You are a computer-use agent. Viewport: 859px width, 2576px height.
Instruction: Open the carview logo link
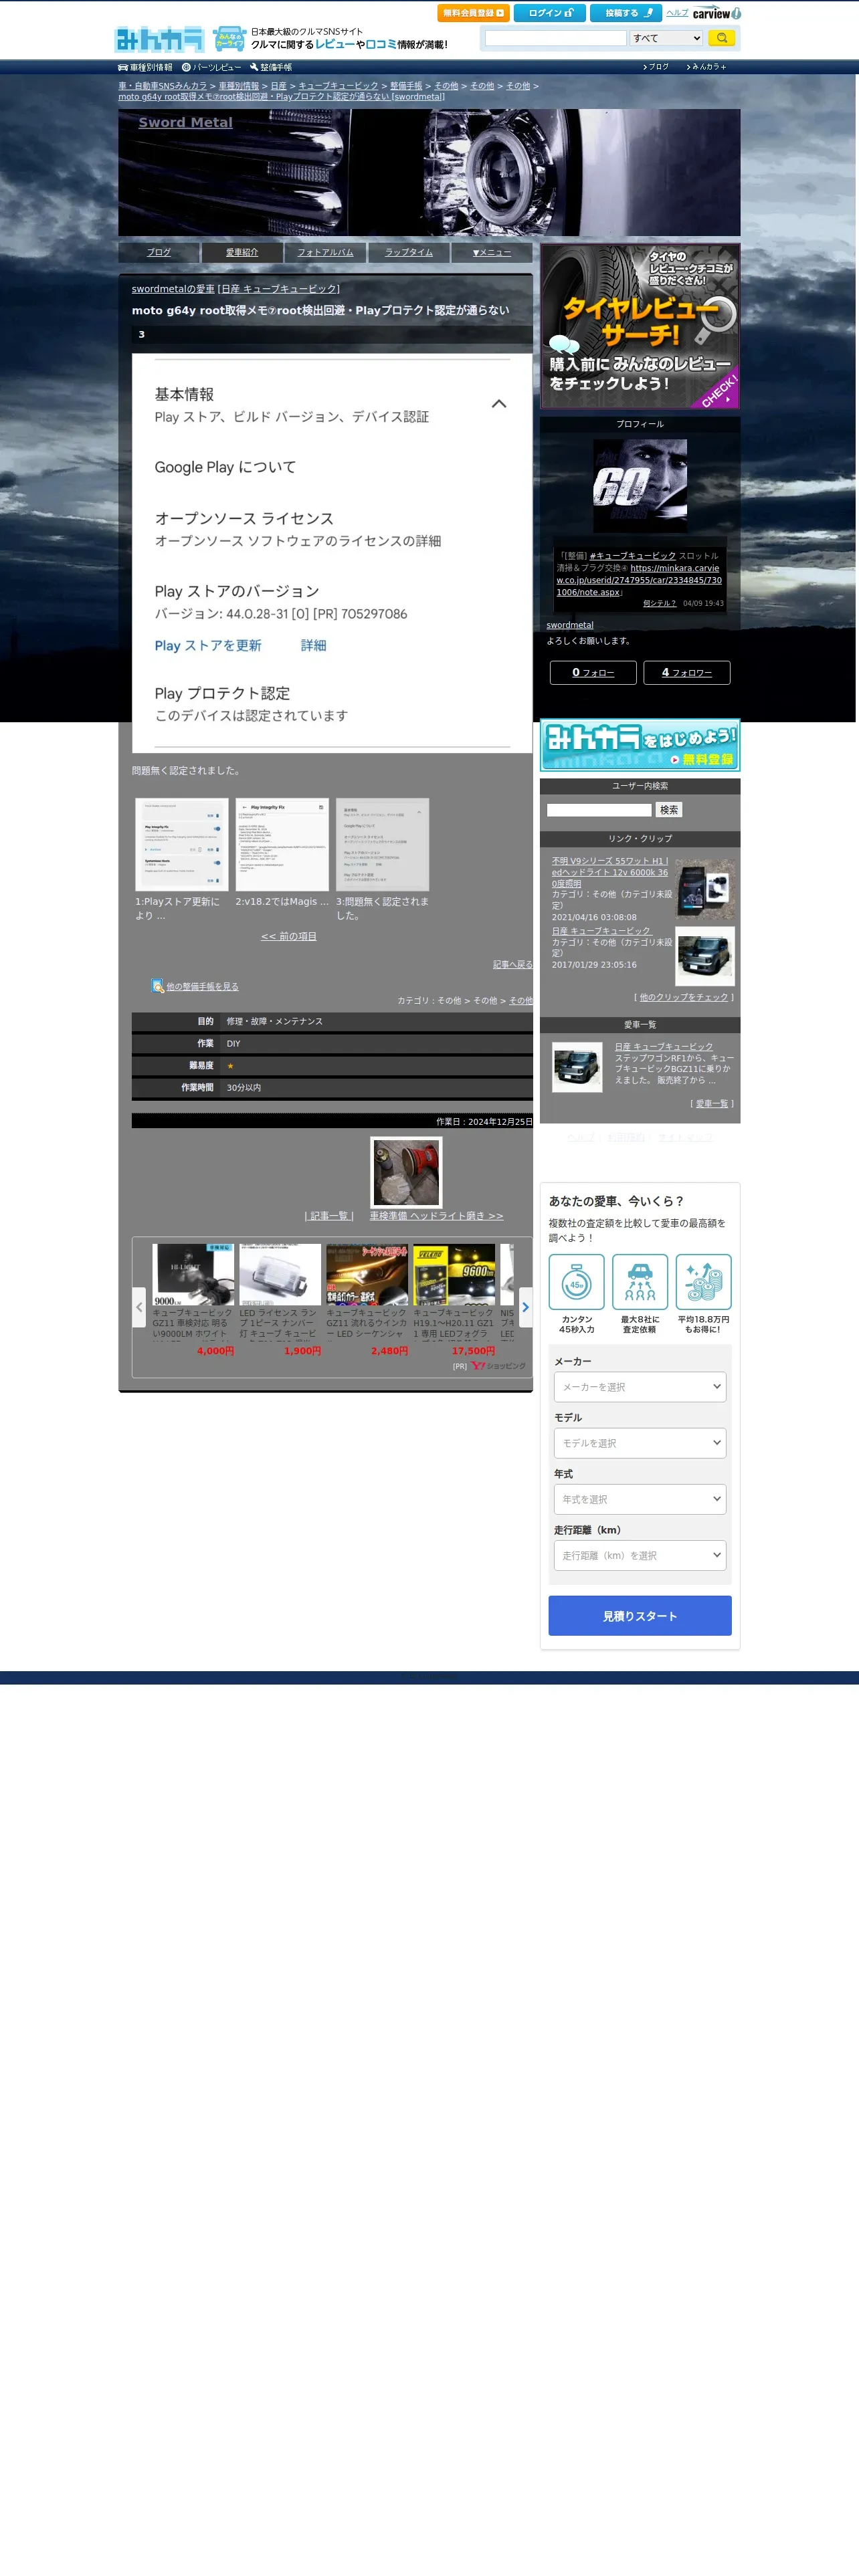point(717,13)
